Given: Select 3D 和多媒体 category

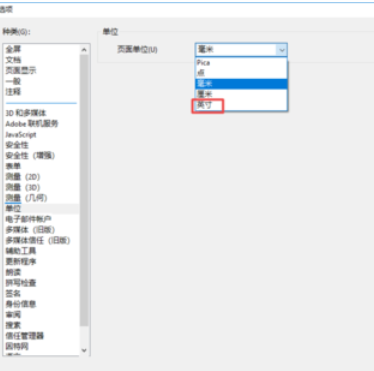Looking at the screenshot, I should (x=26, y=113).
